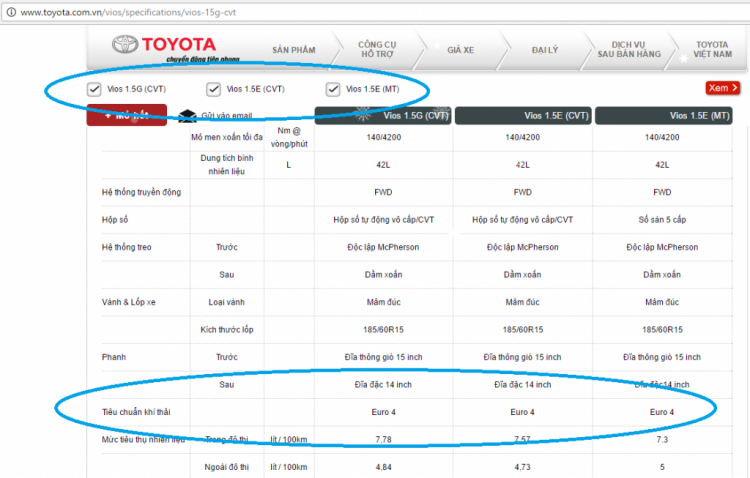The height and width of the screenshot is (478, 750).
Task: Click the Mức tiêu thụ nhiên liệu label
Action: tap(143, 439)
